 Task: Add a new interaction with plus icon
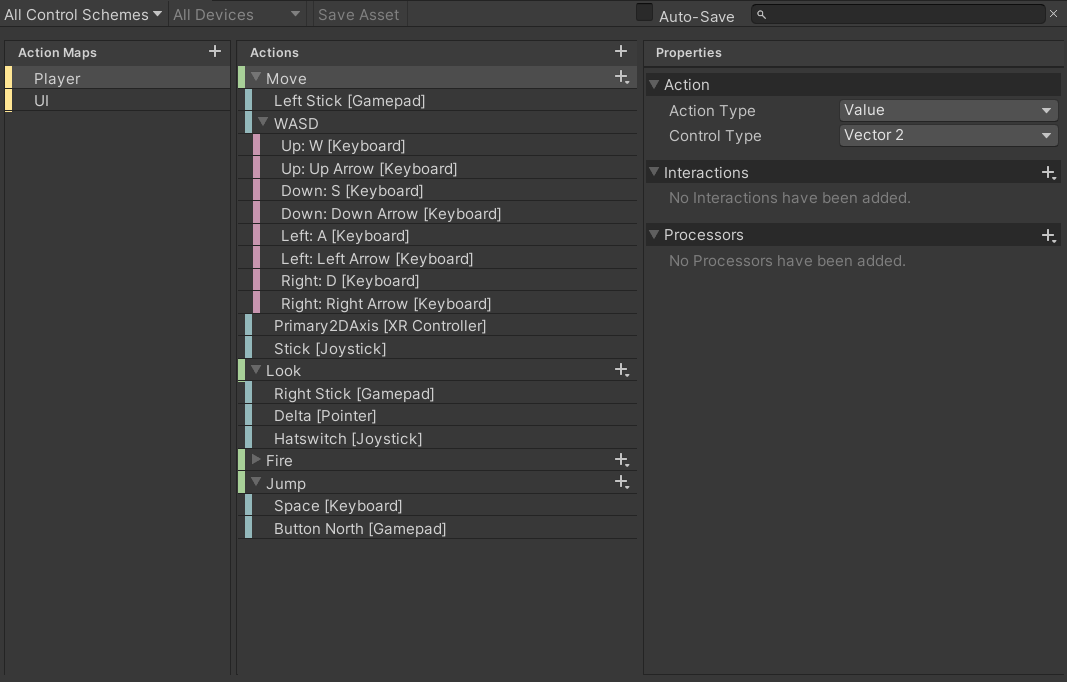tap(1048, 173)
